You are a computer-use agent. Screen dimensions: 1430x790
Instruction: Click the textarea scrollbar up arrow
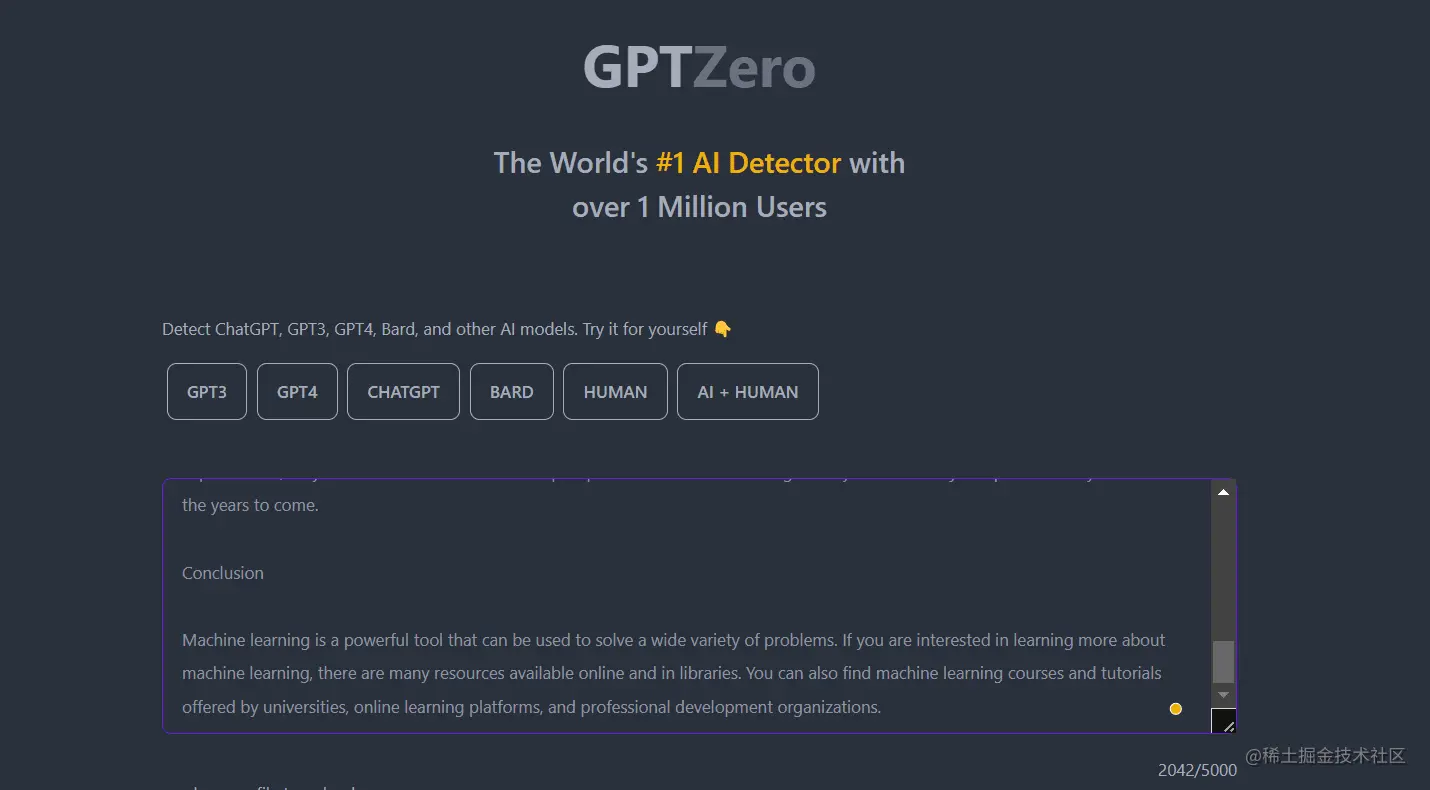click(x=1223, y=492)
